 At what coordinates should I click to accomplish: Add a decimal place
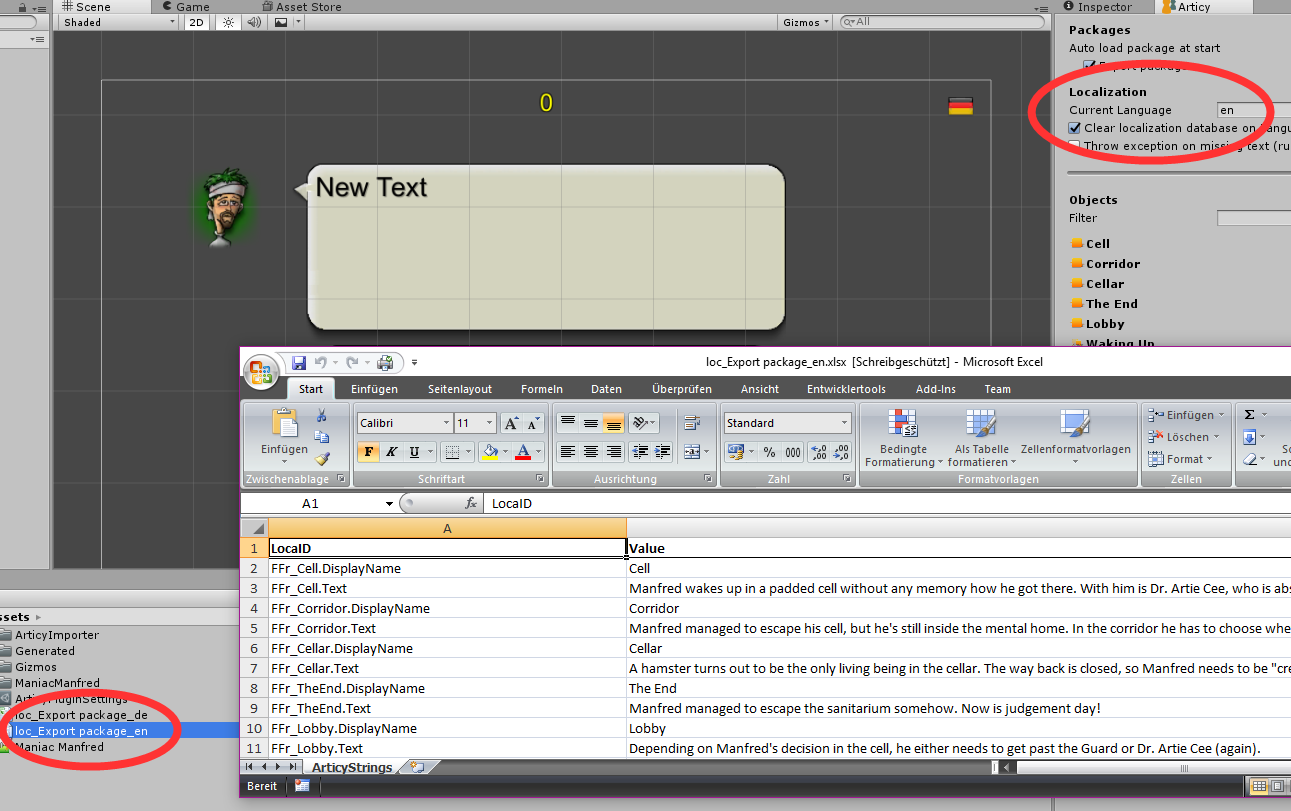click(x=820, y=452)
